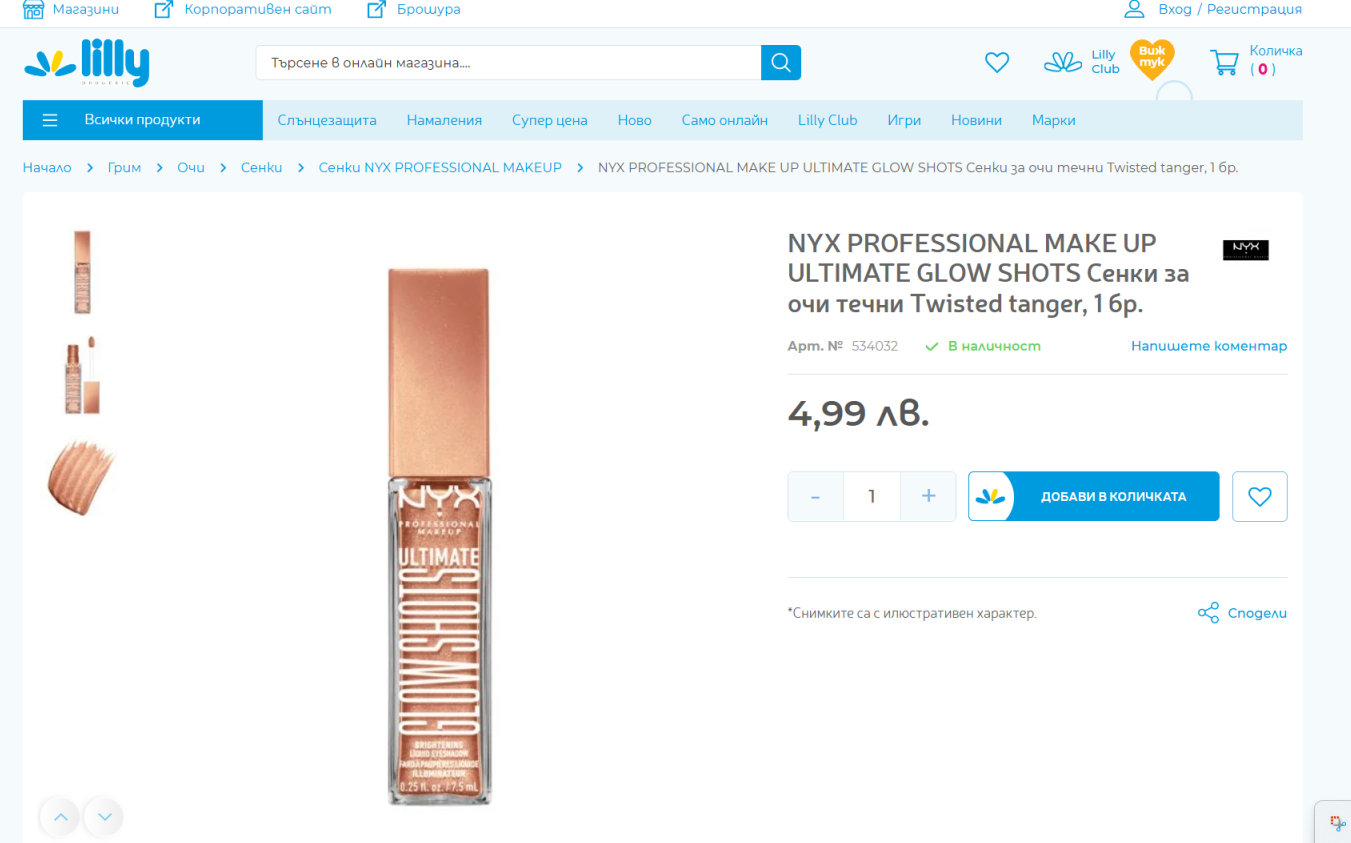This screenshot has height=843, width=1351.
Task: Expand the Всички продукти menu
Action: 142,120
